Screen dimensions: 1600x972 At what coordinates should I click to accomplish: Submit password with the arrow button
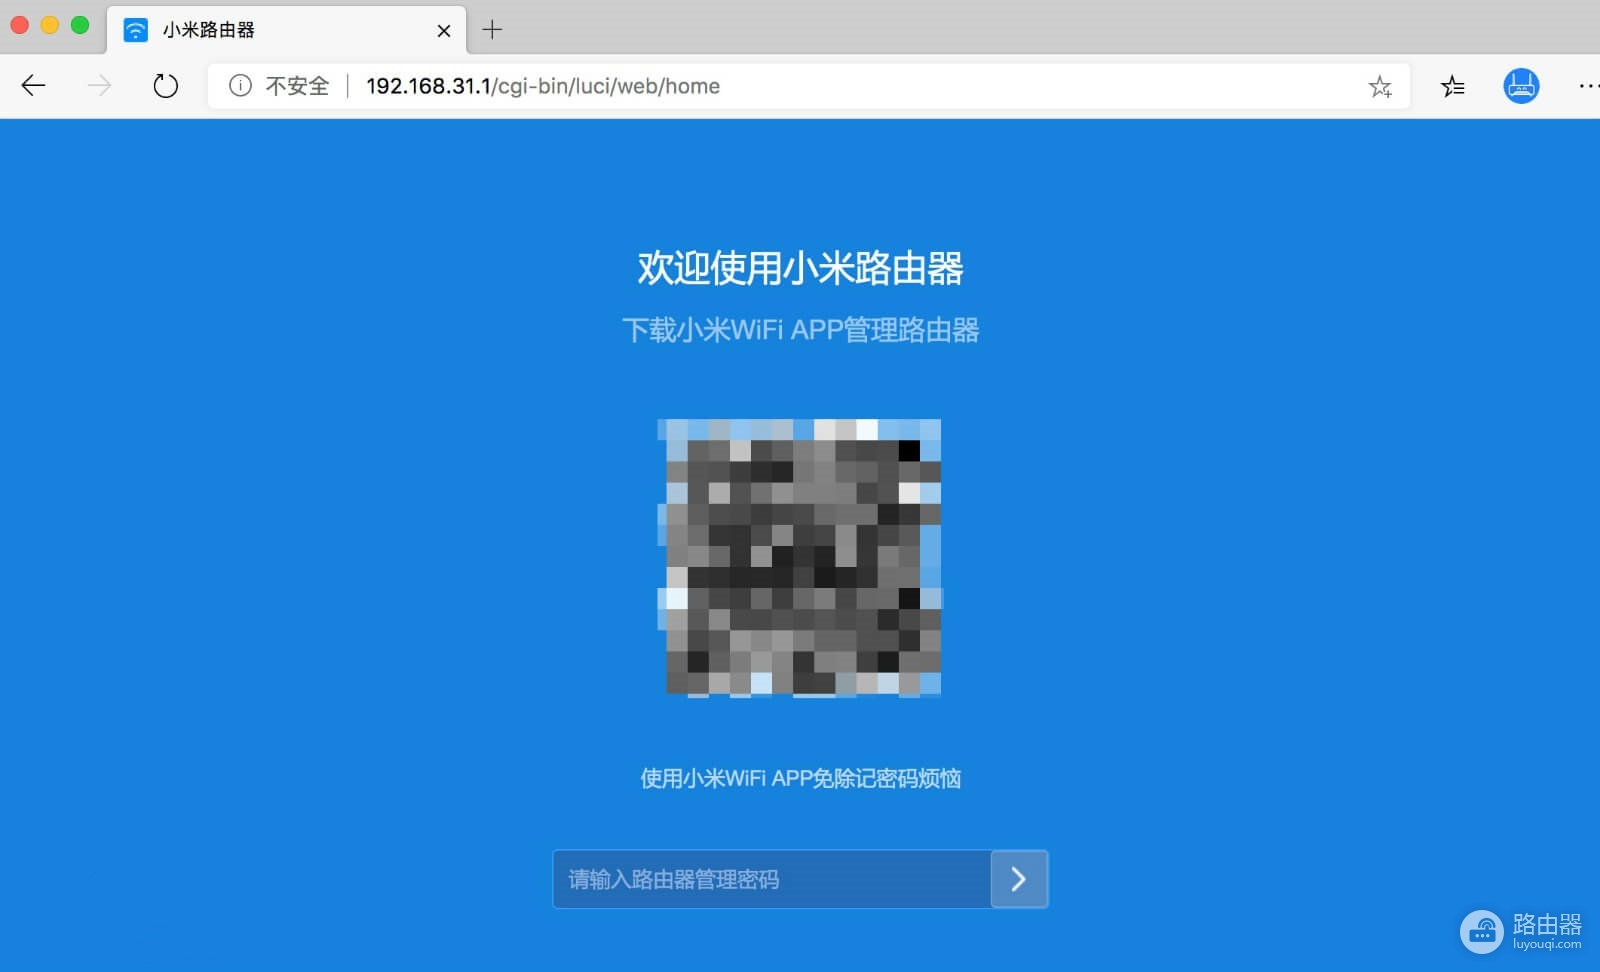pos(1019,879)
